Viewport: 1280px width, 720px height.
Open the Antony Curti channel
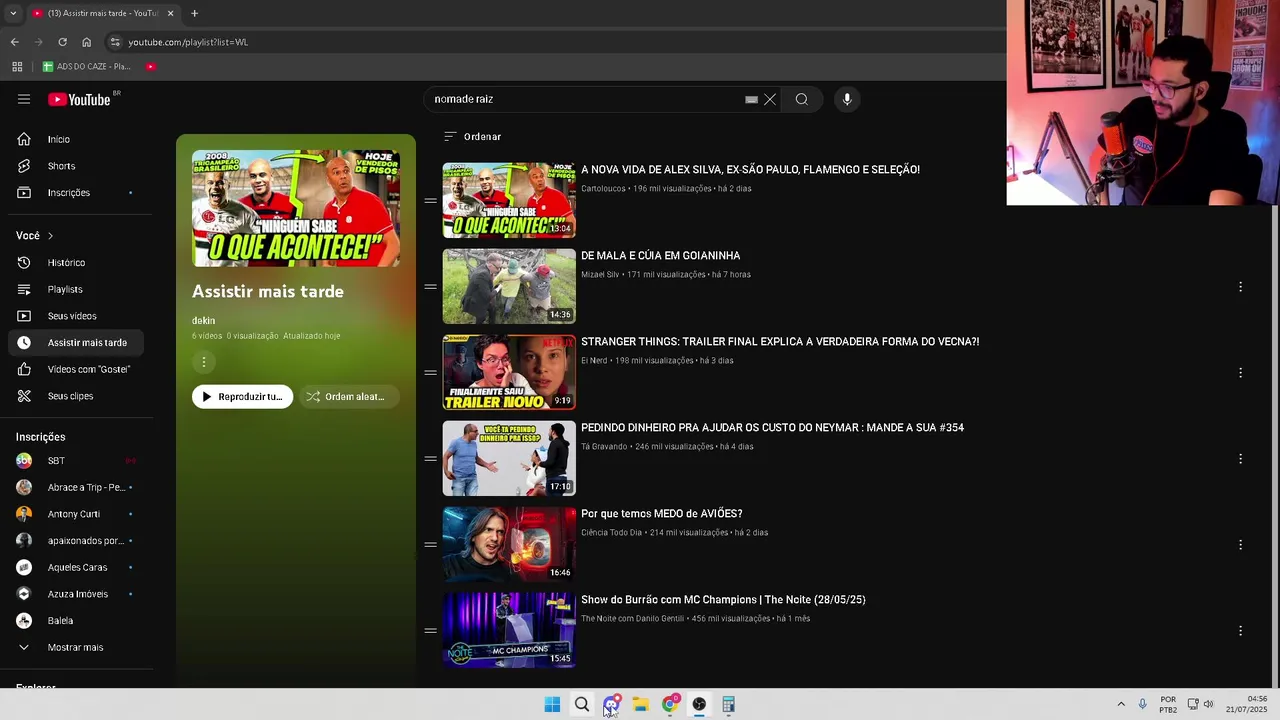tap(76, 514)
